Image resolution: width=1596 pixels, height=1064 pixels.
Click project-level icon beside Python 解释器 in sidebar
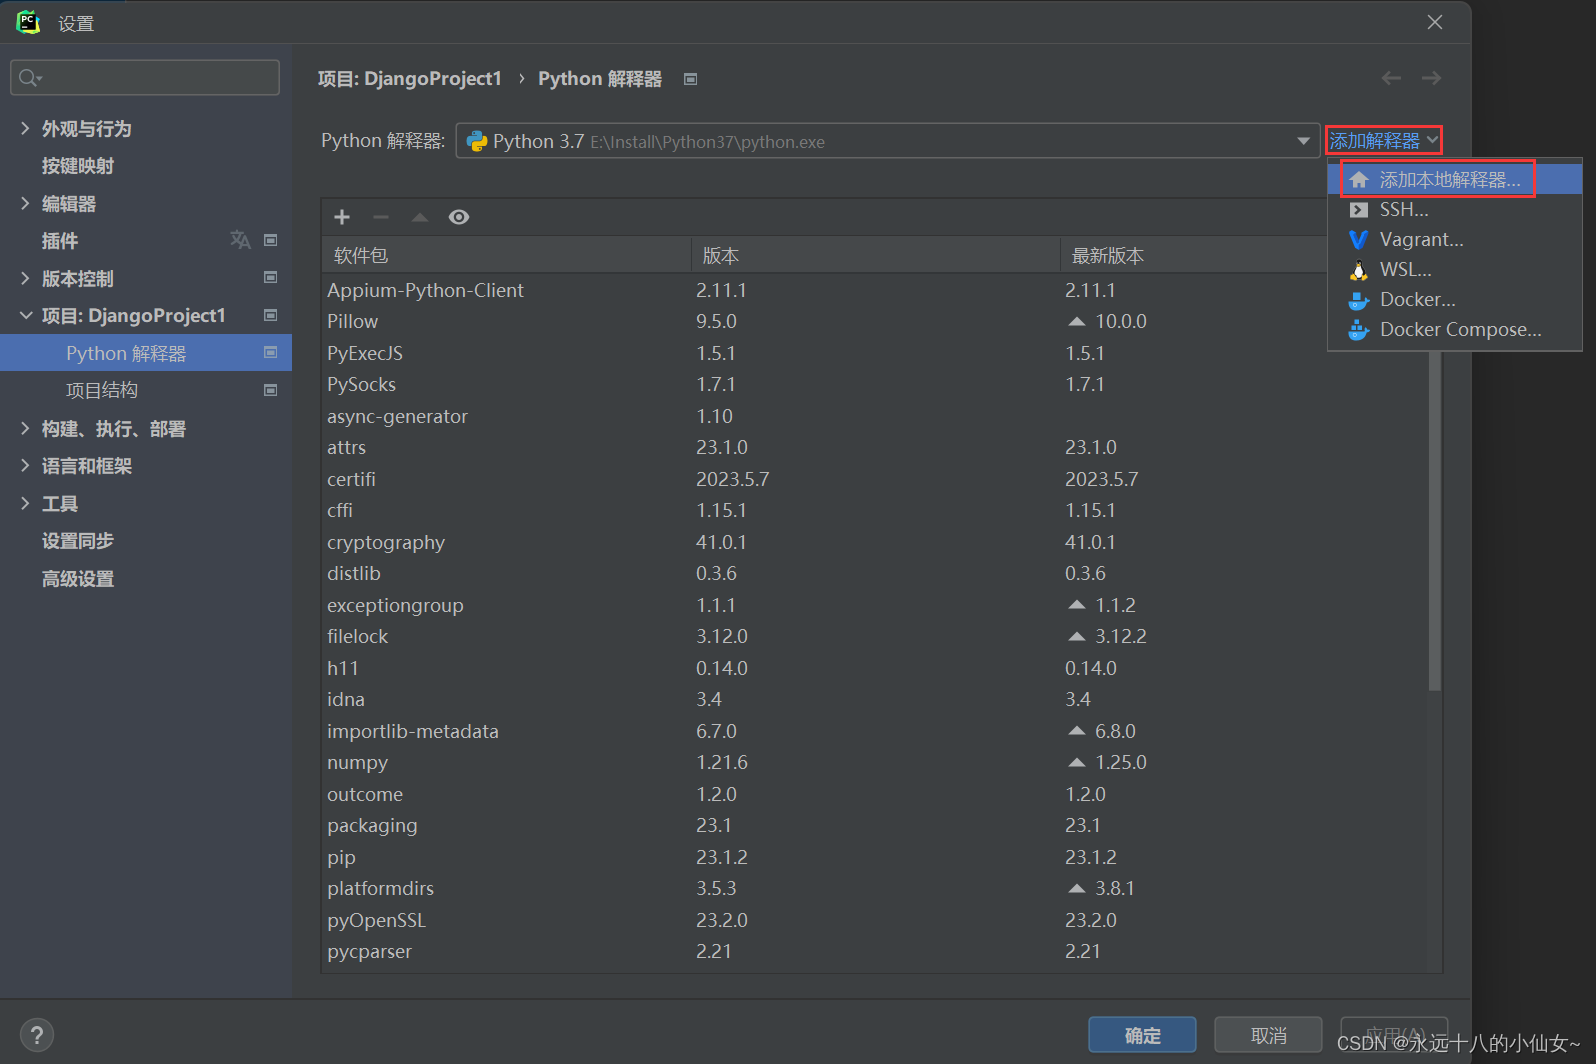270,352
